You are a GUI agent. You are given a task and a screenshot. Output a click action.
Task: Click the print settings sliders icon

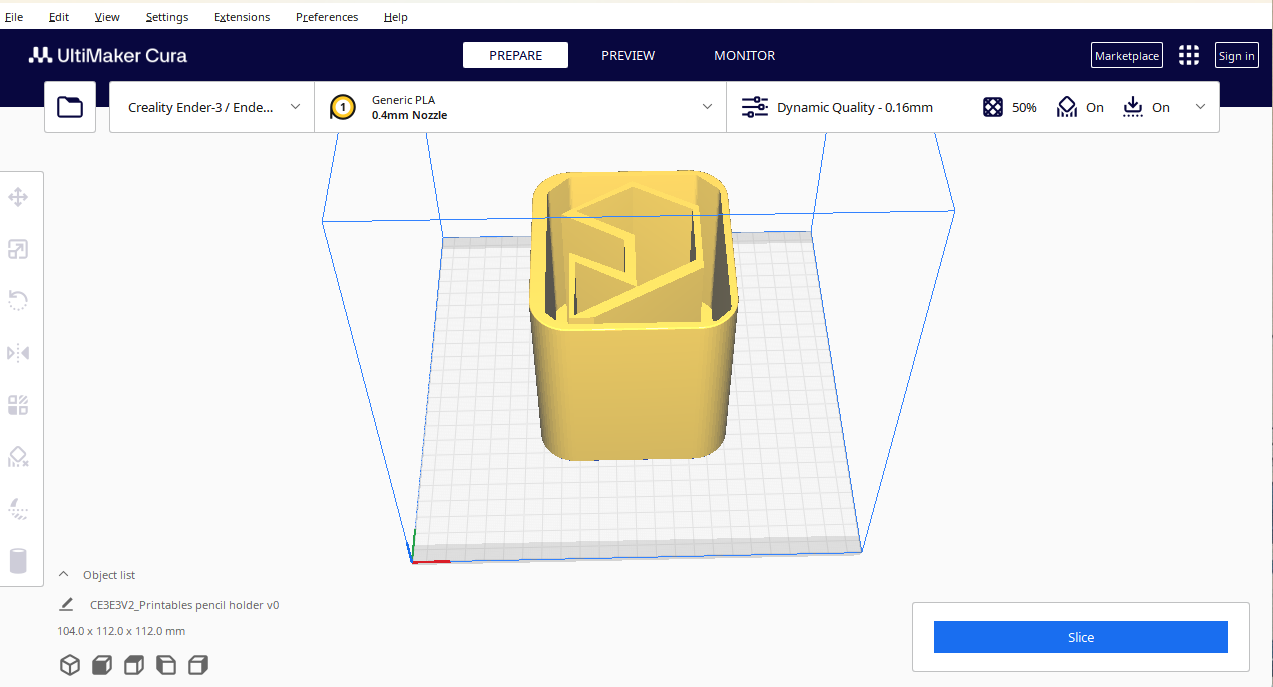click(755, 107)
